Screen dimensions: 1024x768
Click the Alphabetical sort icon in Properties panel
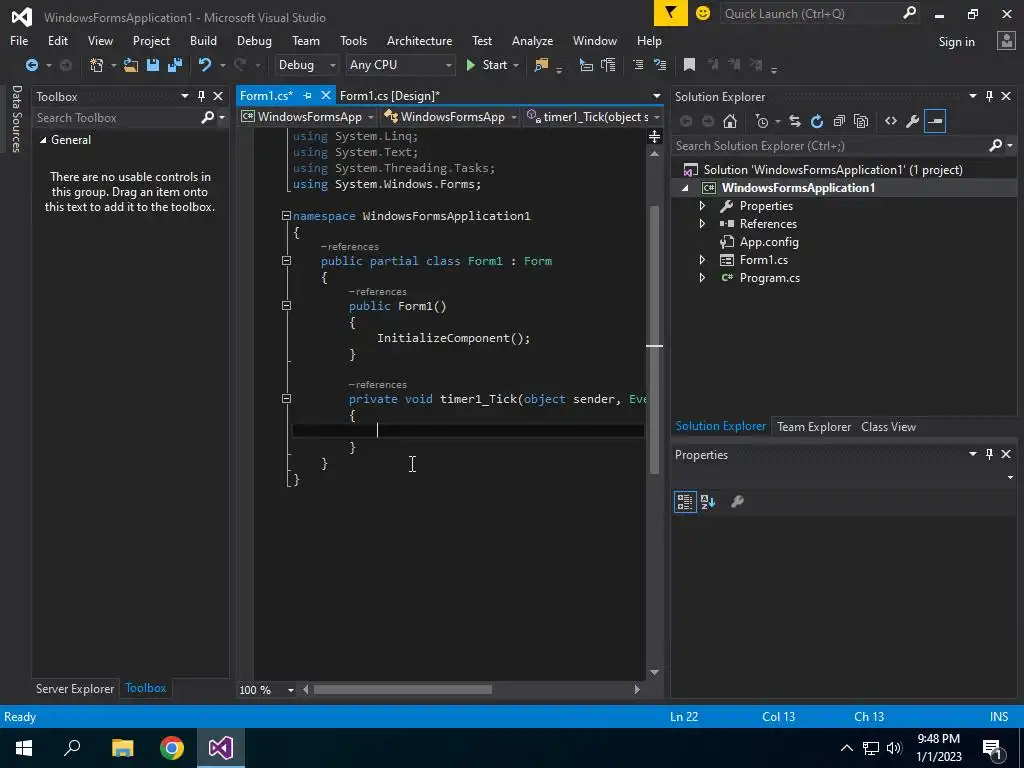[x=708, y=502]
